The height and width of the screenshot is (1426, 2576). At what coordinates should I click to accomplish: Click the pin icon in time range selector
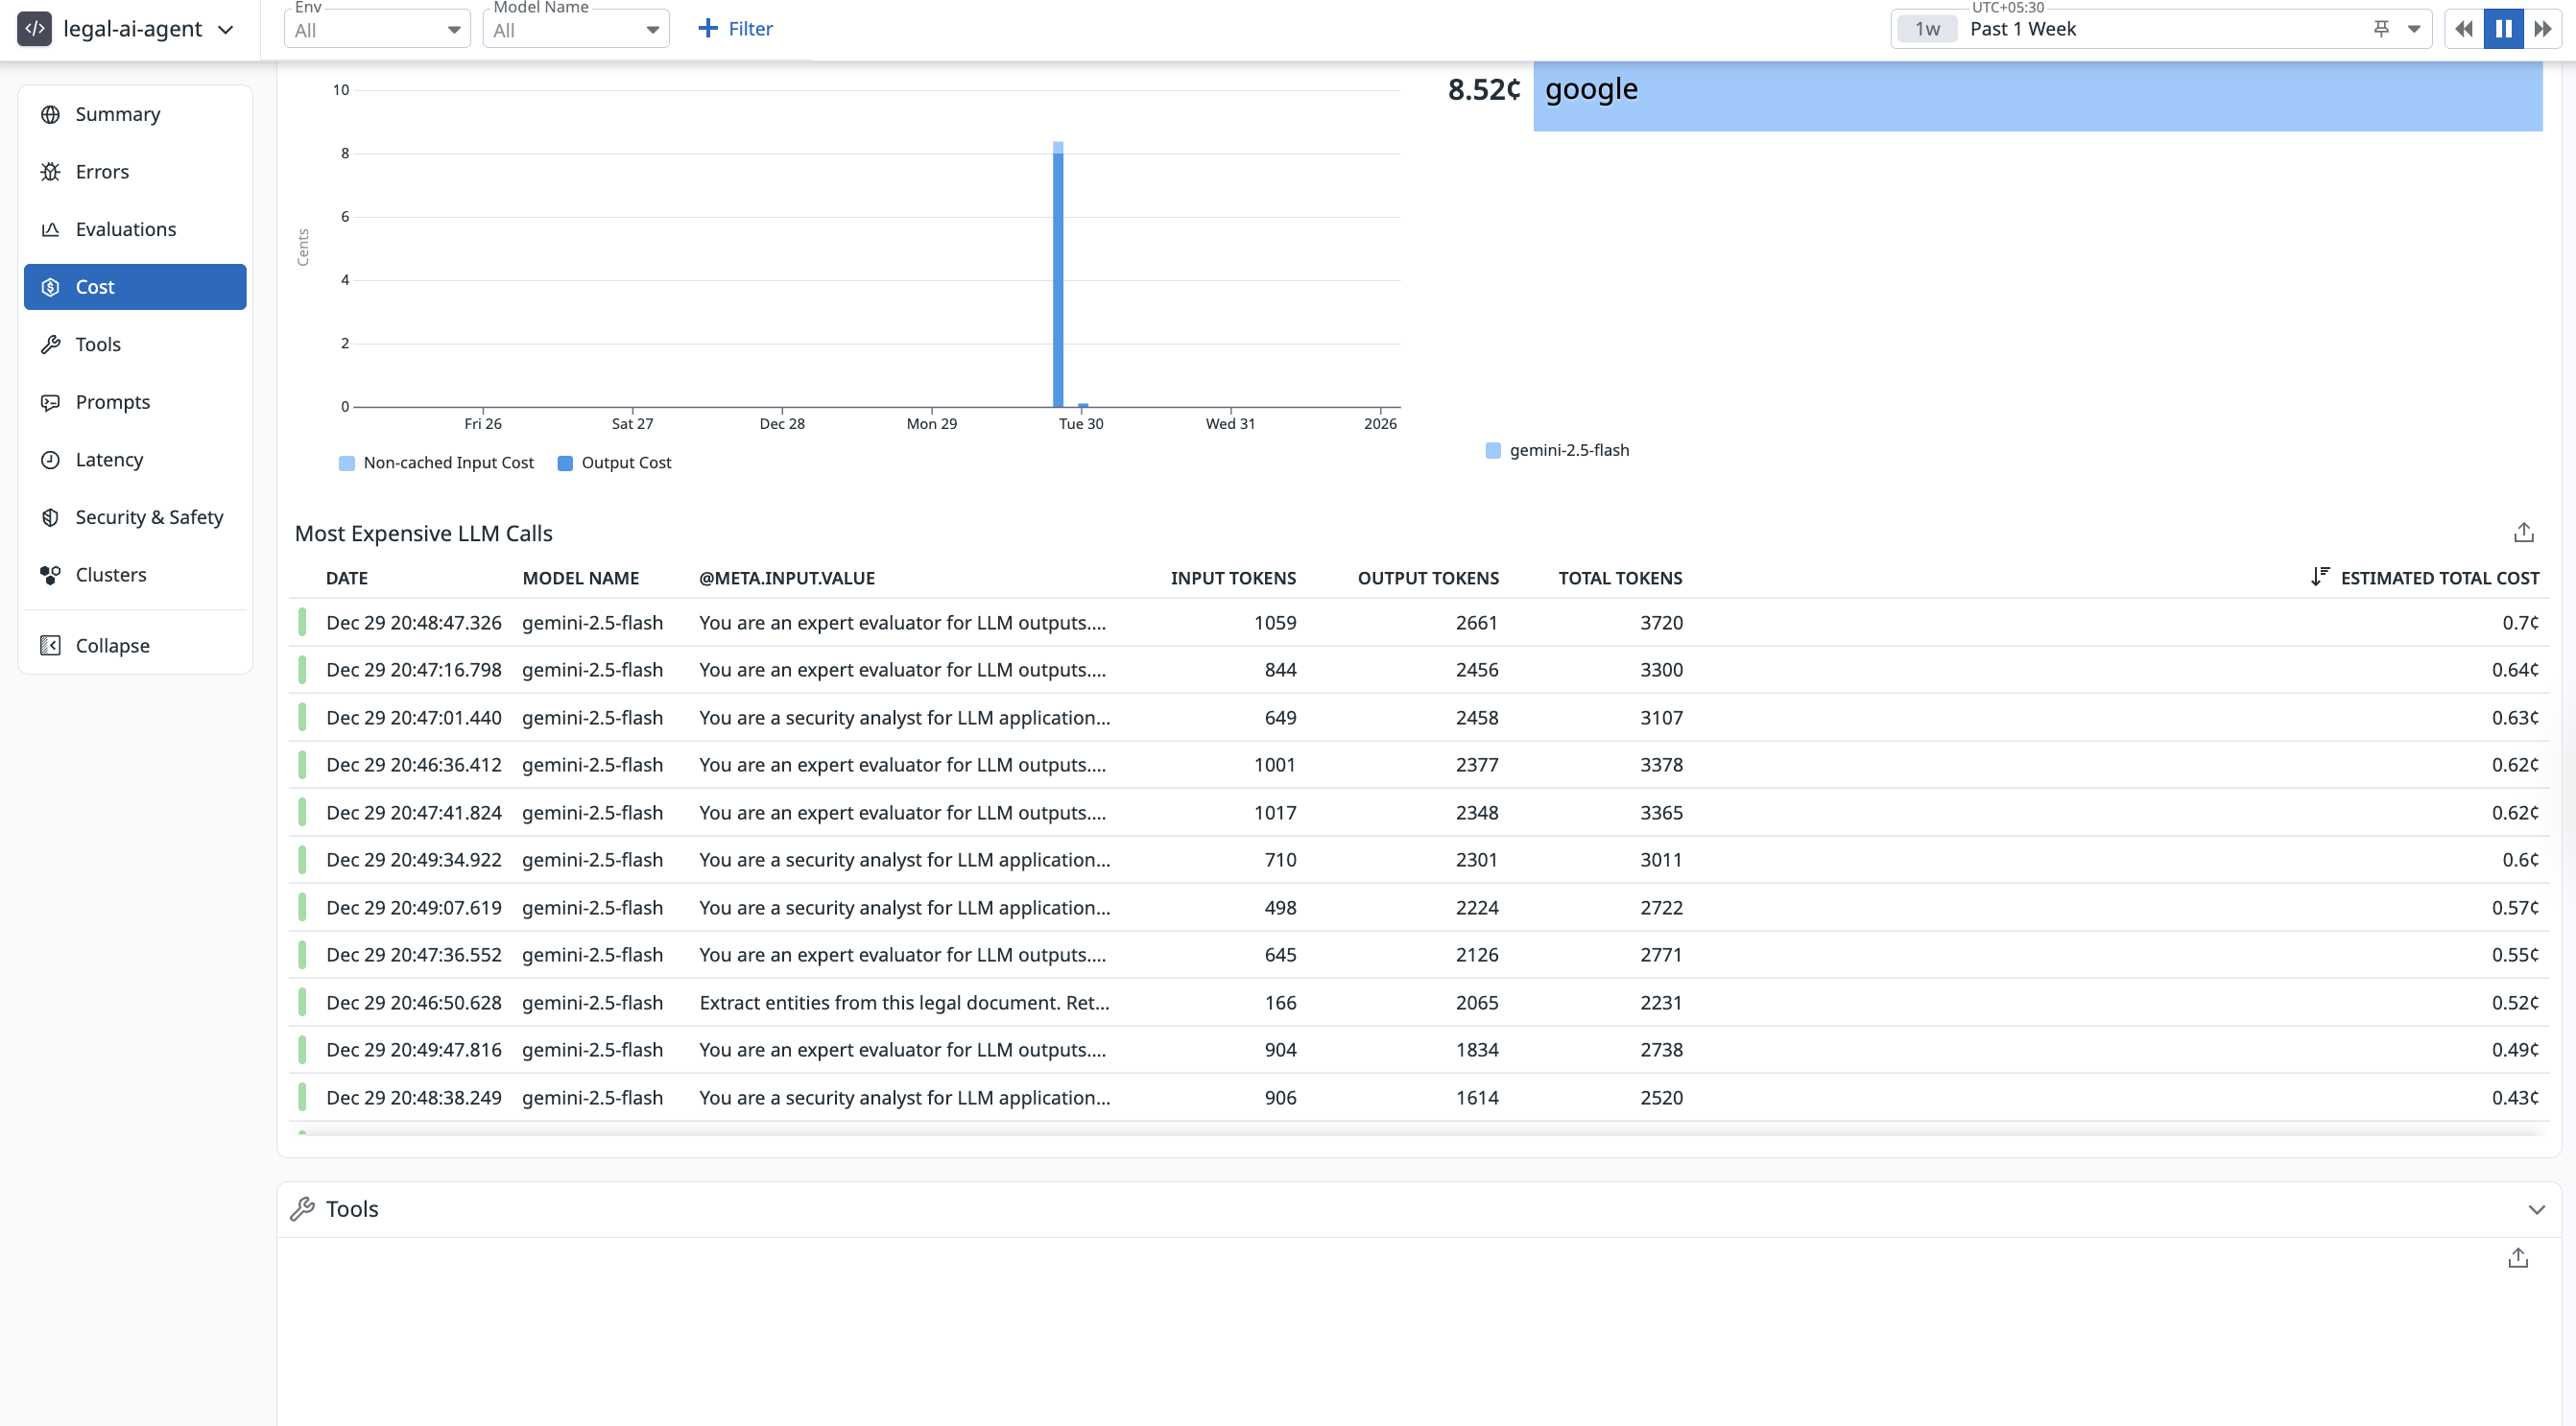pyautogui.click(x=2381, y=29)
